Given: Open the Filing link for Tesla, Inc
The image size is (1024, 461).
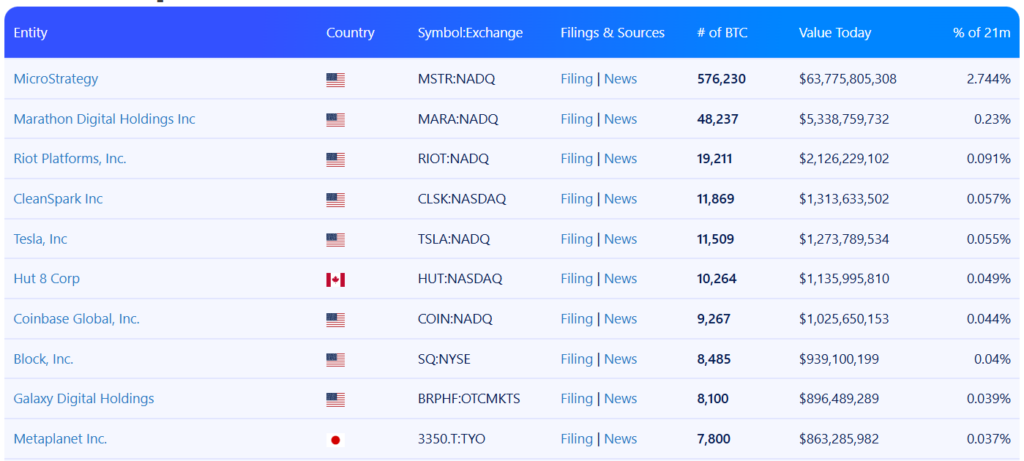Looking at the screenshot, I should [576, 239].
